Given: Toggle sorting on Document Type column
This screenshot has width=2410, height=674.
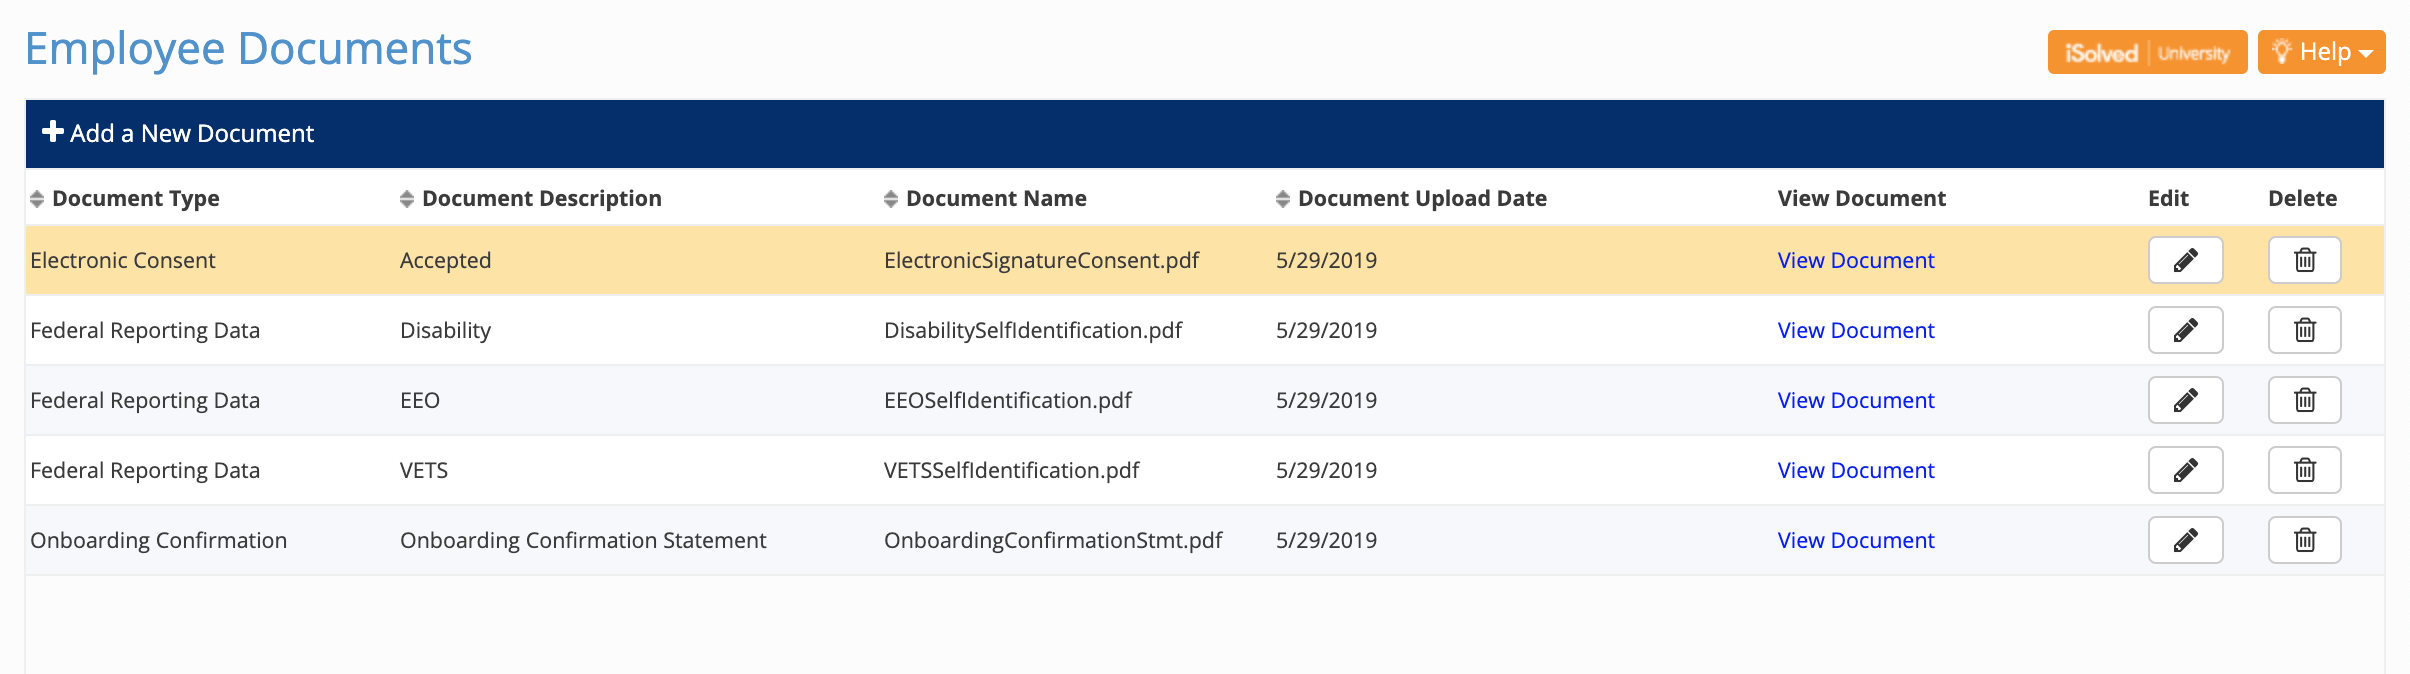Looking at the screenshot, I should pos(37,197).
